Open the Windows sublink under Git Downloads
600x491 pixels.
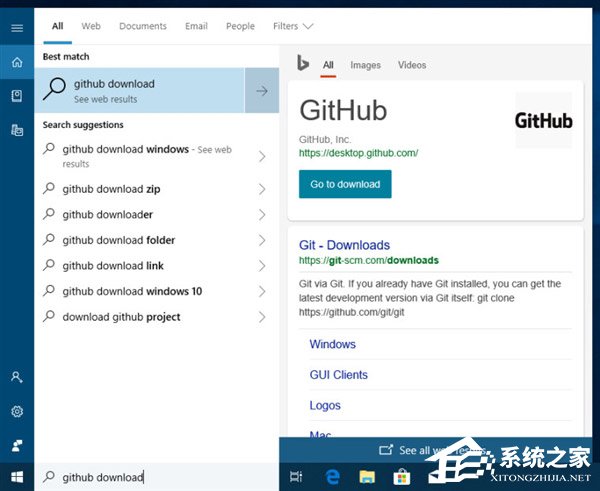coord(333,344)
